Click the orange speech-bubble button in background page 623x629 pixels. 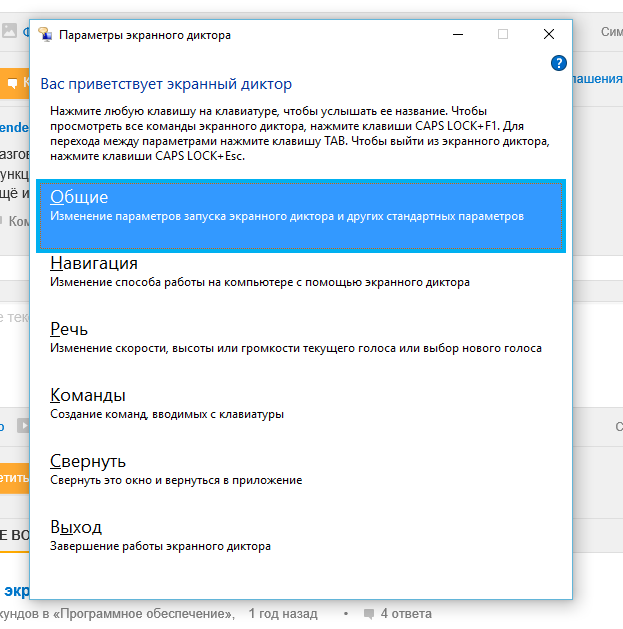click(14, 83)
